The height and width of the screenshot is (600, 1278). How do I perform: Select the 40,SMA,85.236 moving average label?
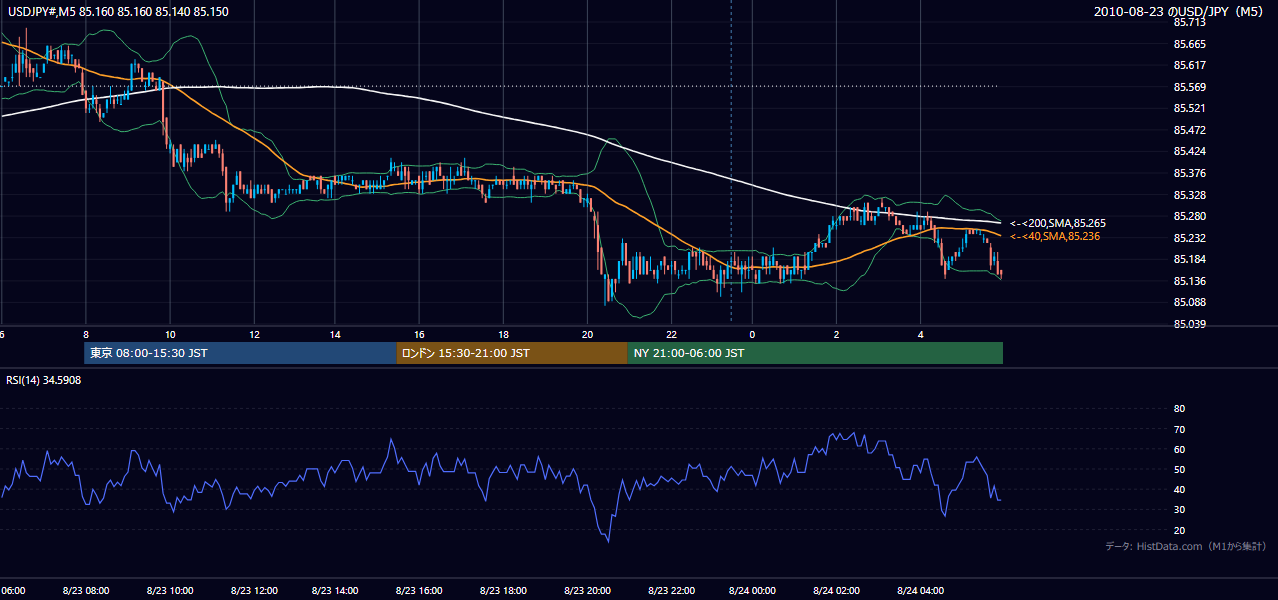click(x=1054, y=236)
